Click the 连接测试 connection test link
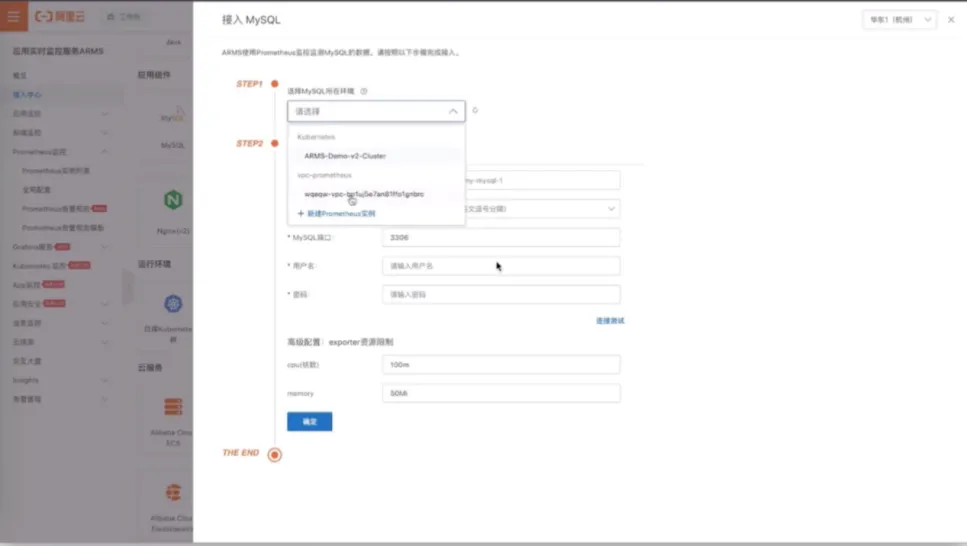967x546 pixels. (x=610, y=321)
